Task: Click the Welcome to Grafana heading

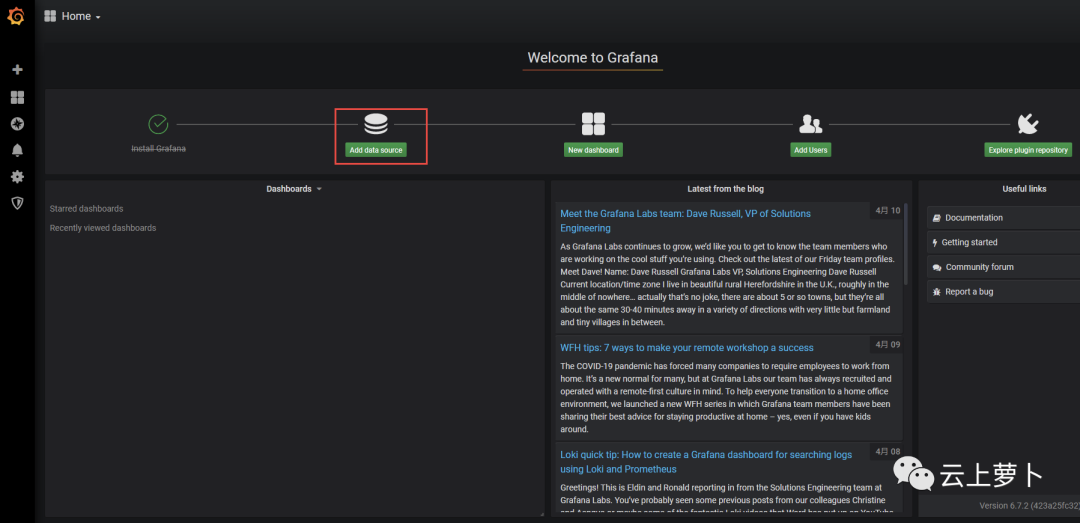Action: pos(592,58)
